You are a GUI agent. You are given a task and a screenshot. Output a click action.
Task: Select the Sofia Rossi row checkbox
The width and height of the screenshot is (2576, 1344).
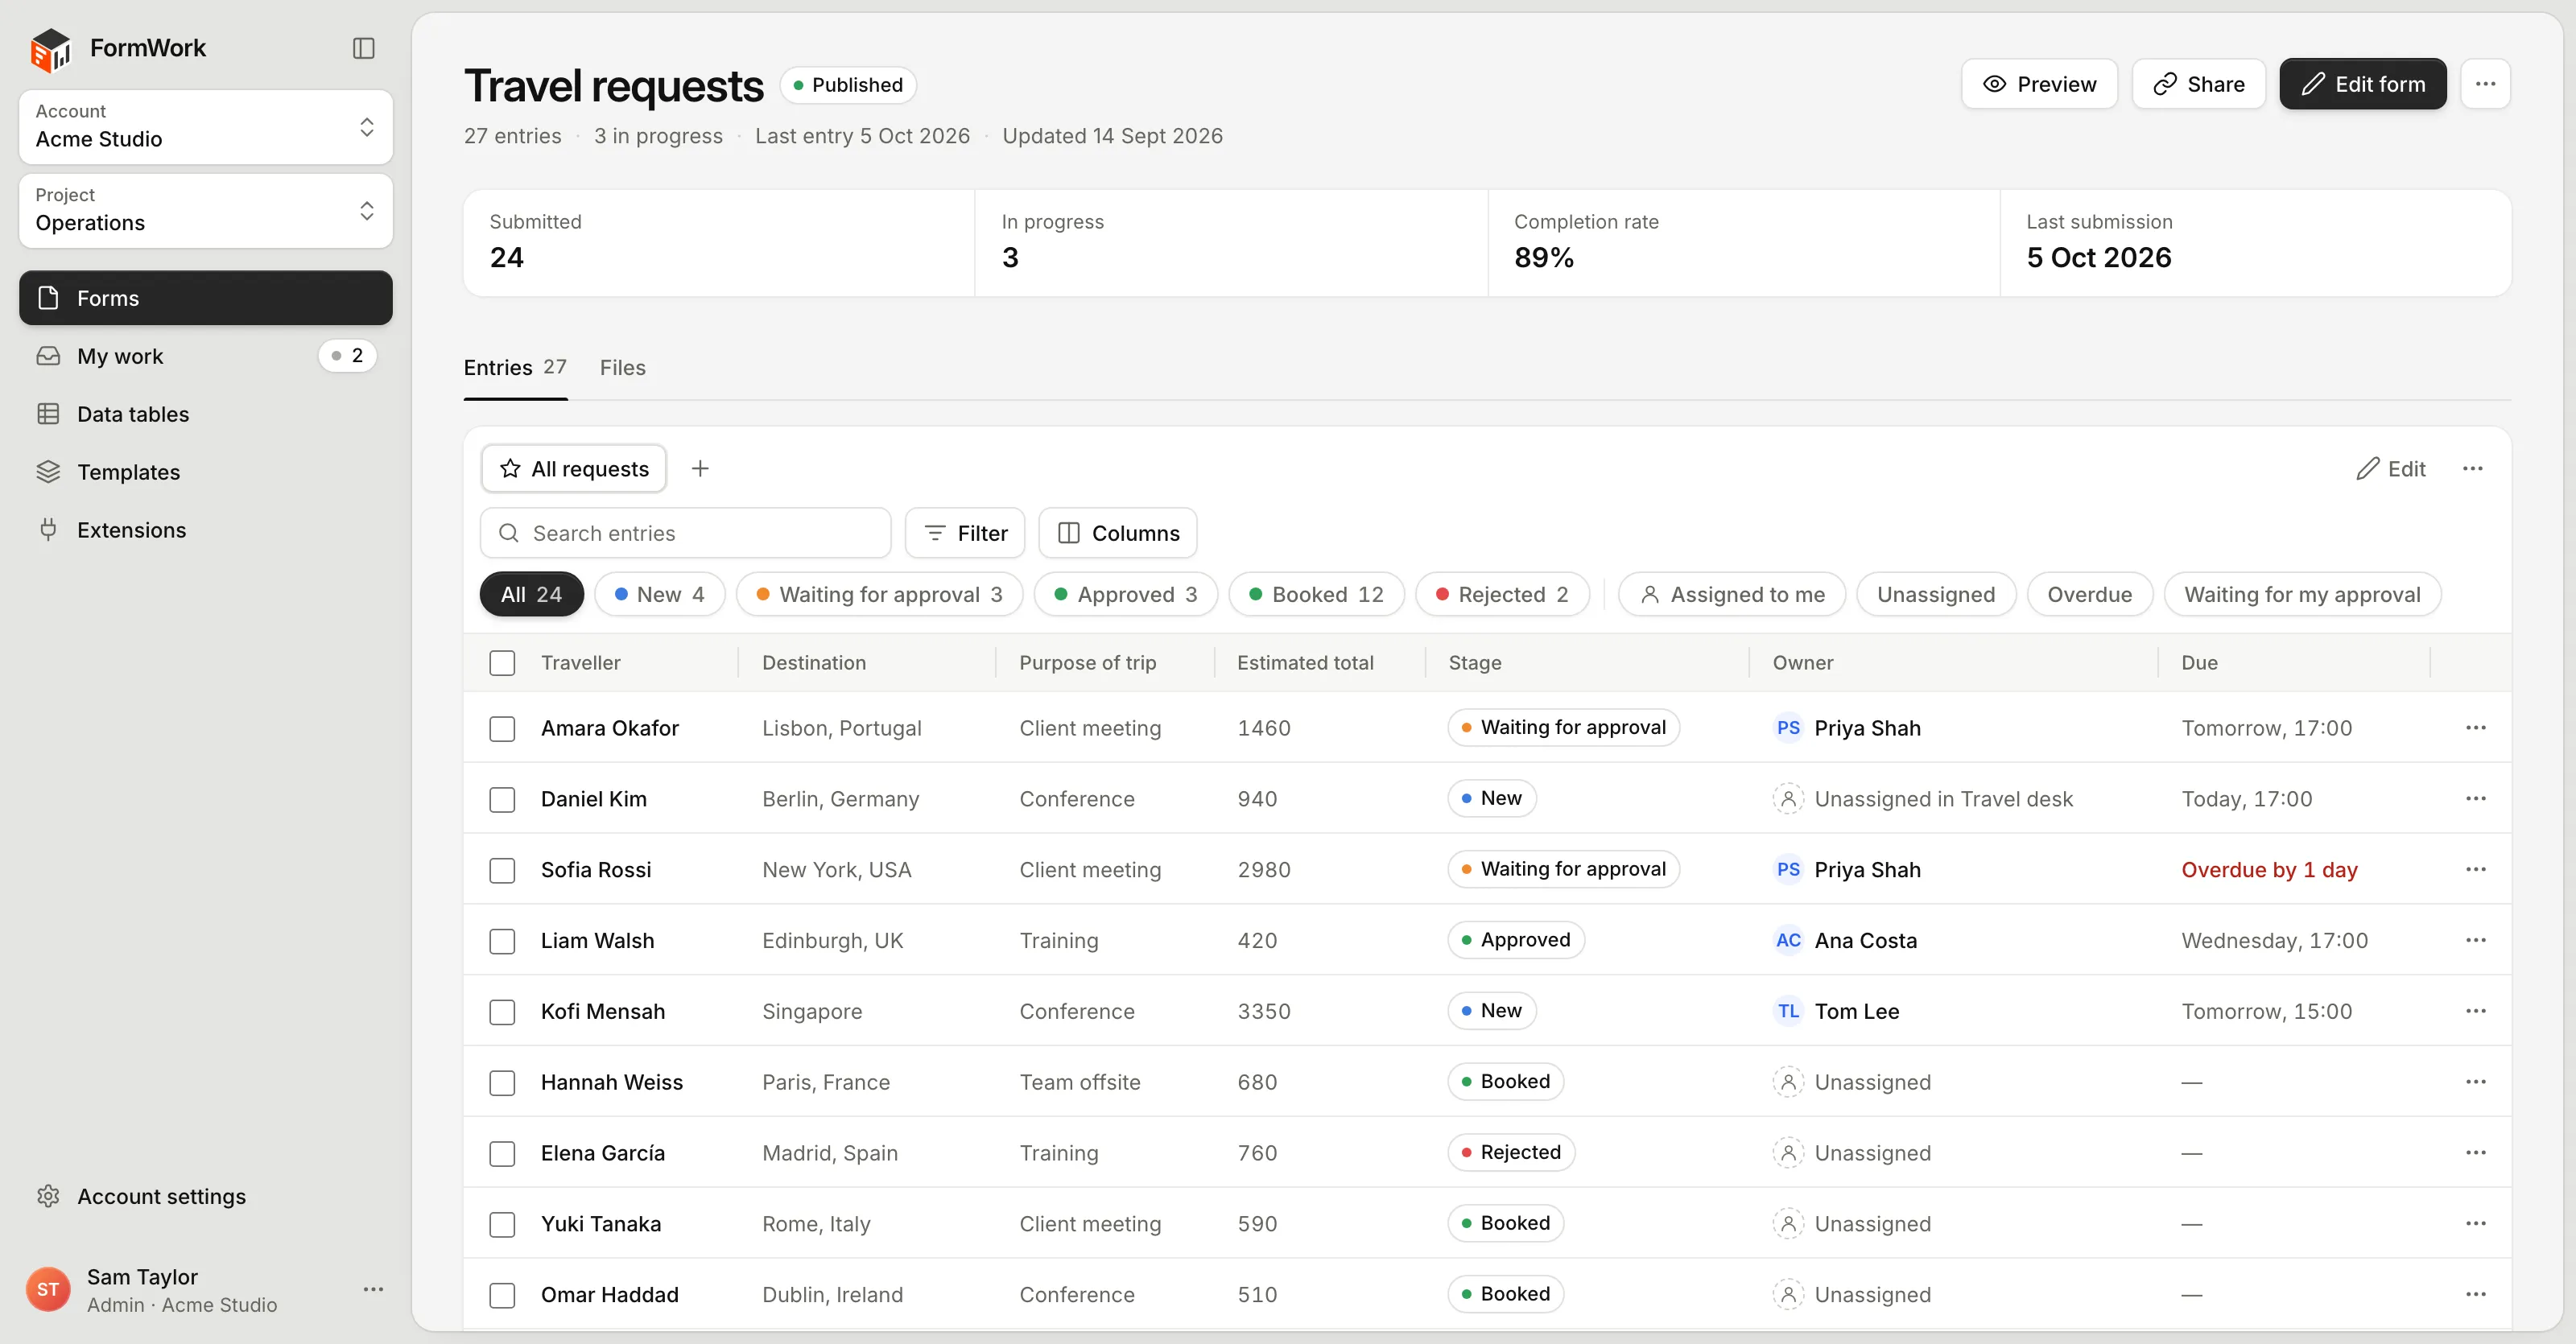pos(502,871)
